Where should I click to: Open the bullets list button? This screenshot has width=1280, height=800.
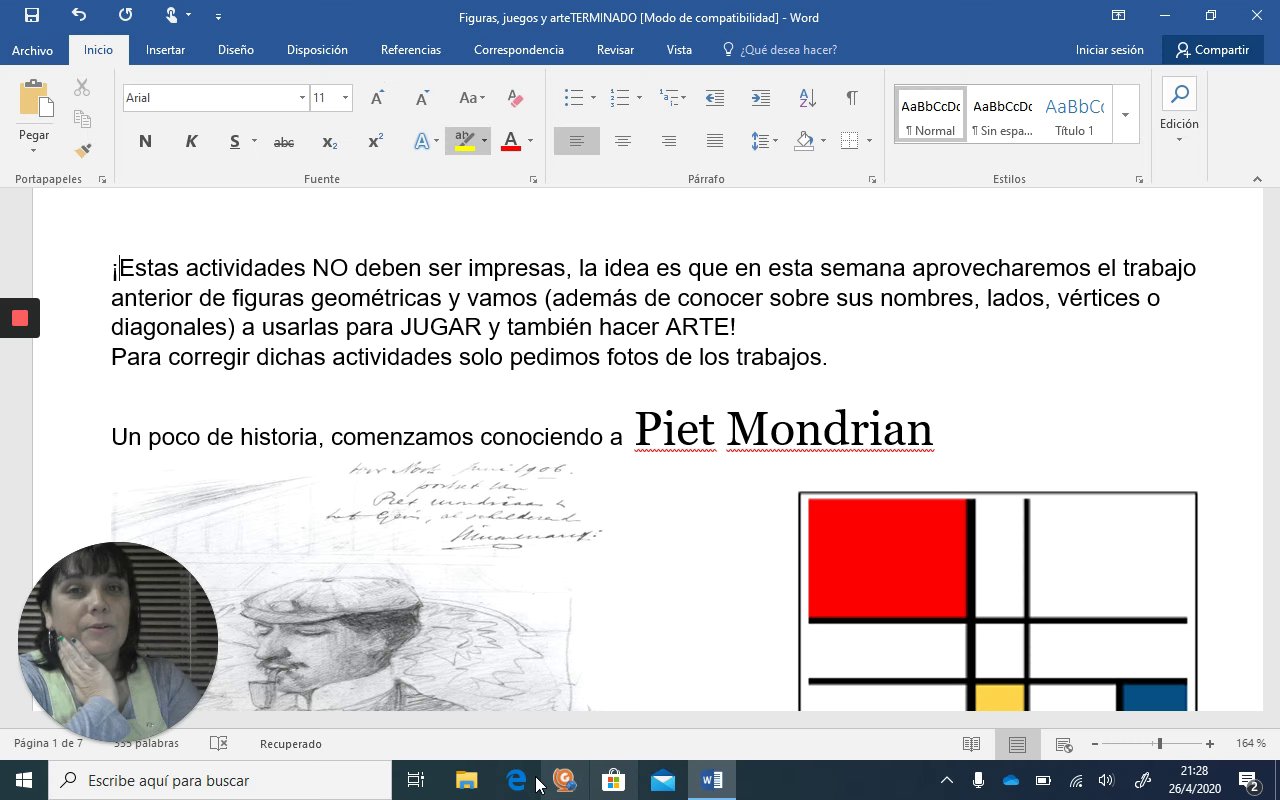pyautogui.click(x=573, y=98)
